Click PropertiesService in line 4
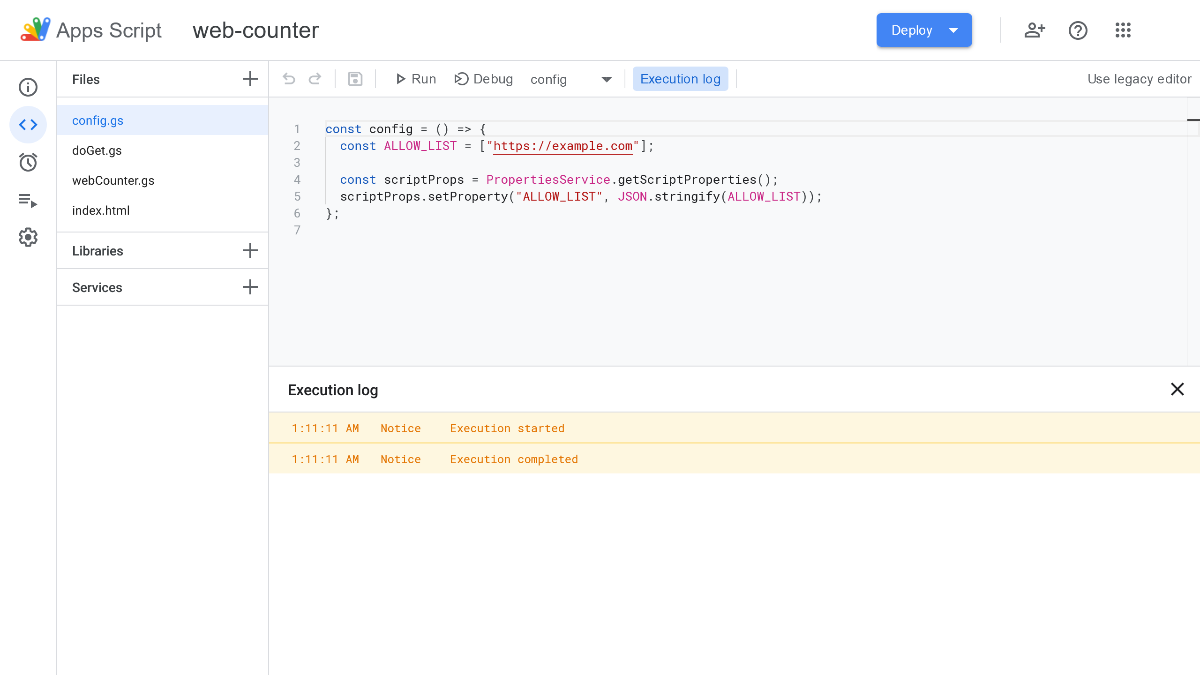 click(x=548, y=180)
